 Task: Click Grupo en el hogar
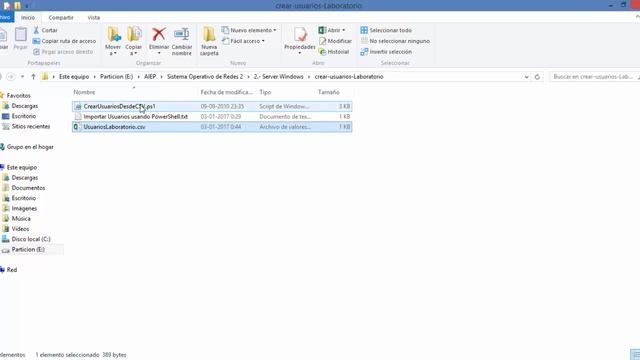tap(30, 147)
